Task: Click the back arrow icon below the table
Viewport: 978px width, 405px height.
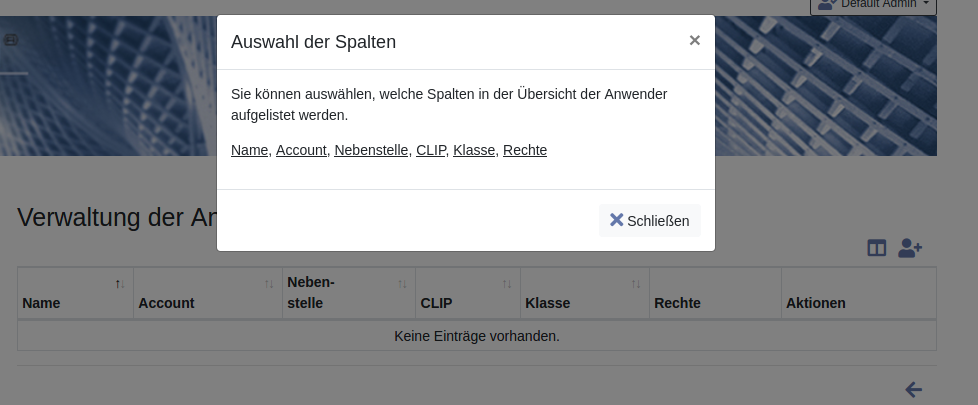Action: pyautogui.click(x=913, y=389)
